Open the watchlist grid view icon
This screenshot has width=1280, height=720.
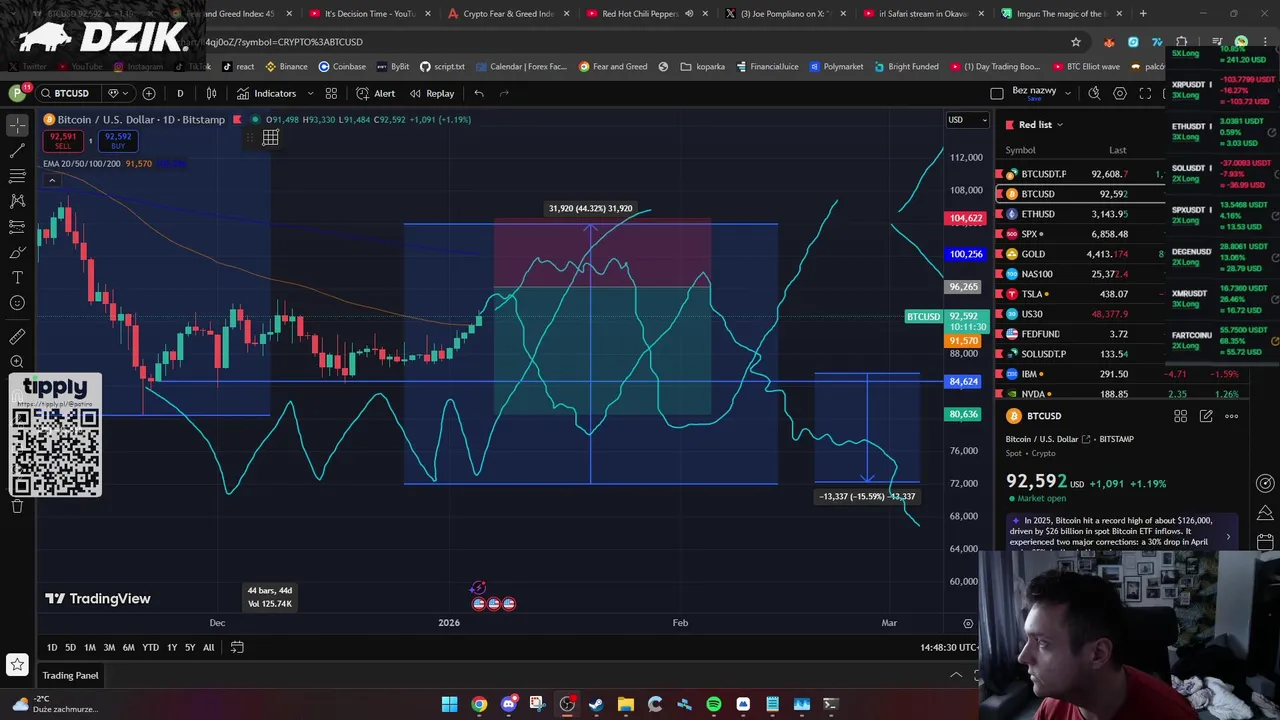1180,416
